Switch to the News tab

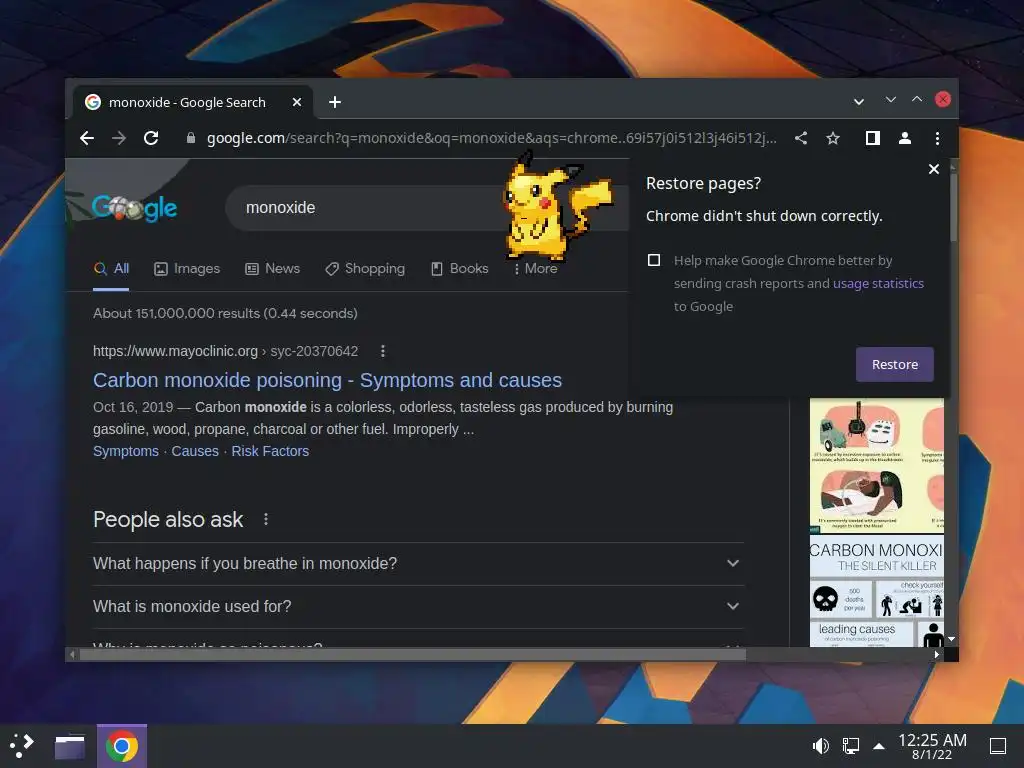(x=272, y=268)
